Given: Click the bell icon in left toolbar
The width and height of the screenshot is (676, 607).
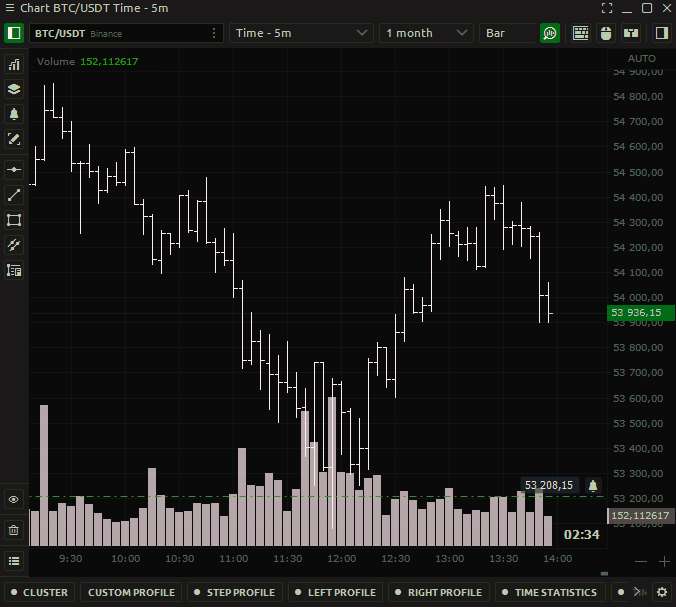Looking at the screenshot, I should pos(14,114).
